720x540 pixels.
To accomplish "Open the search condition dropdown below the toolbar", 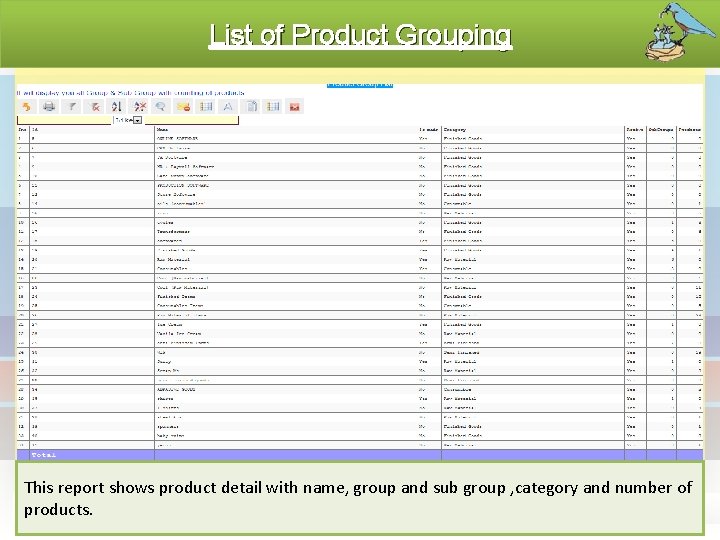I will (137, 120).
